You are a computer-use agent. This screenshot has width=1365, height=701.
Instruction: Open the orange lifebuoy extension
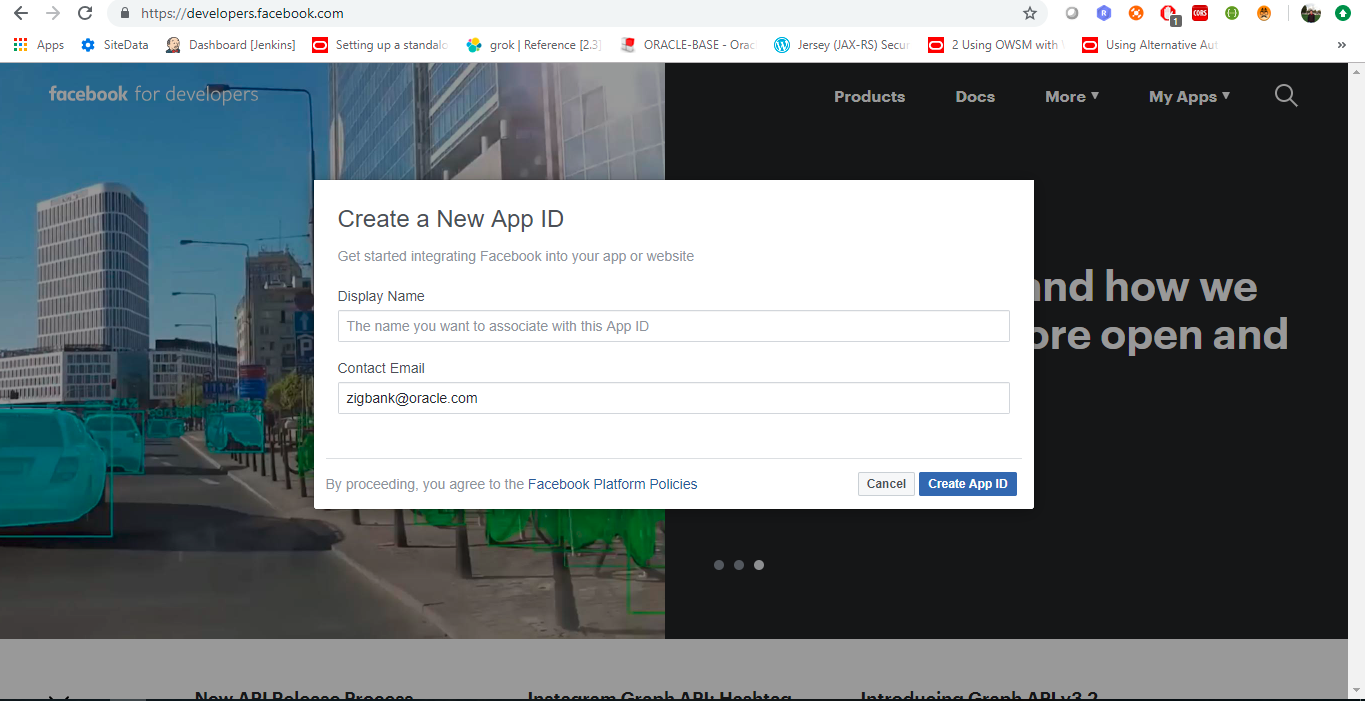[x=1136, y=13]
